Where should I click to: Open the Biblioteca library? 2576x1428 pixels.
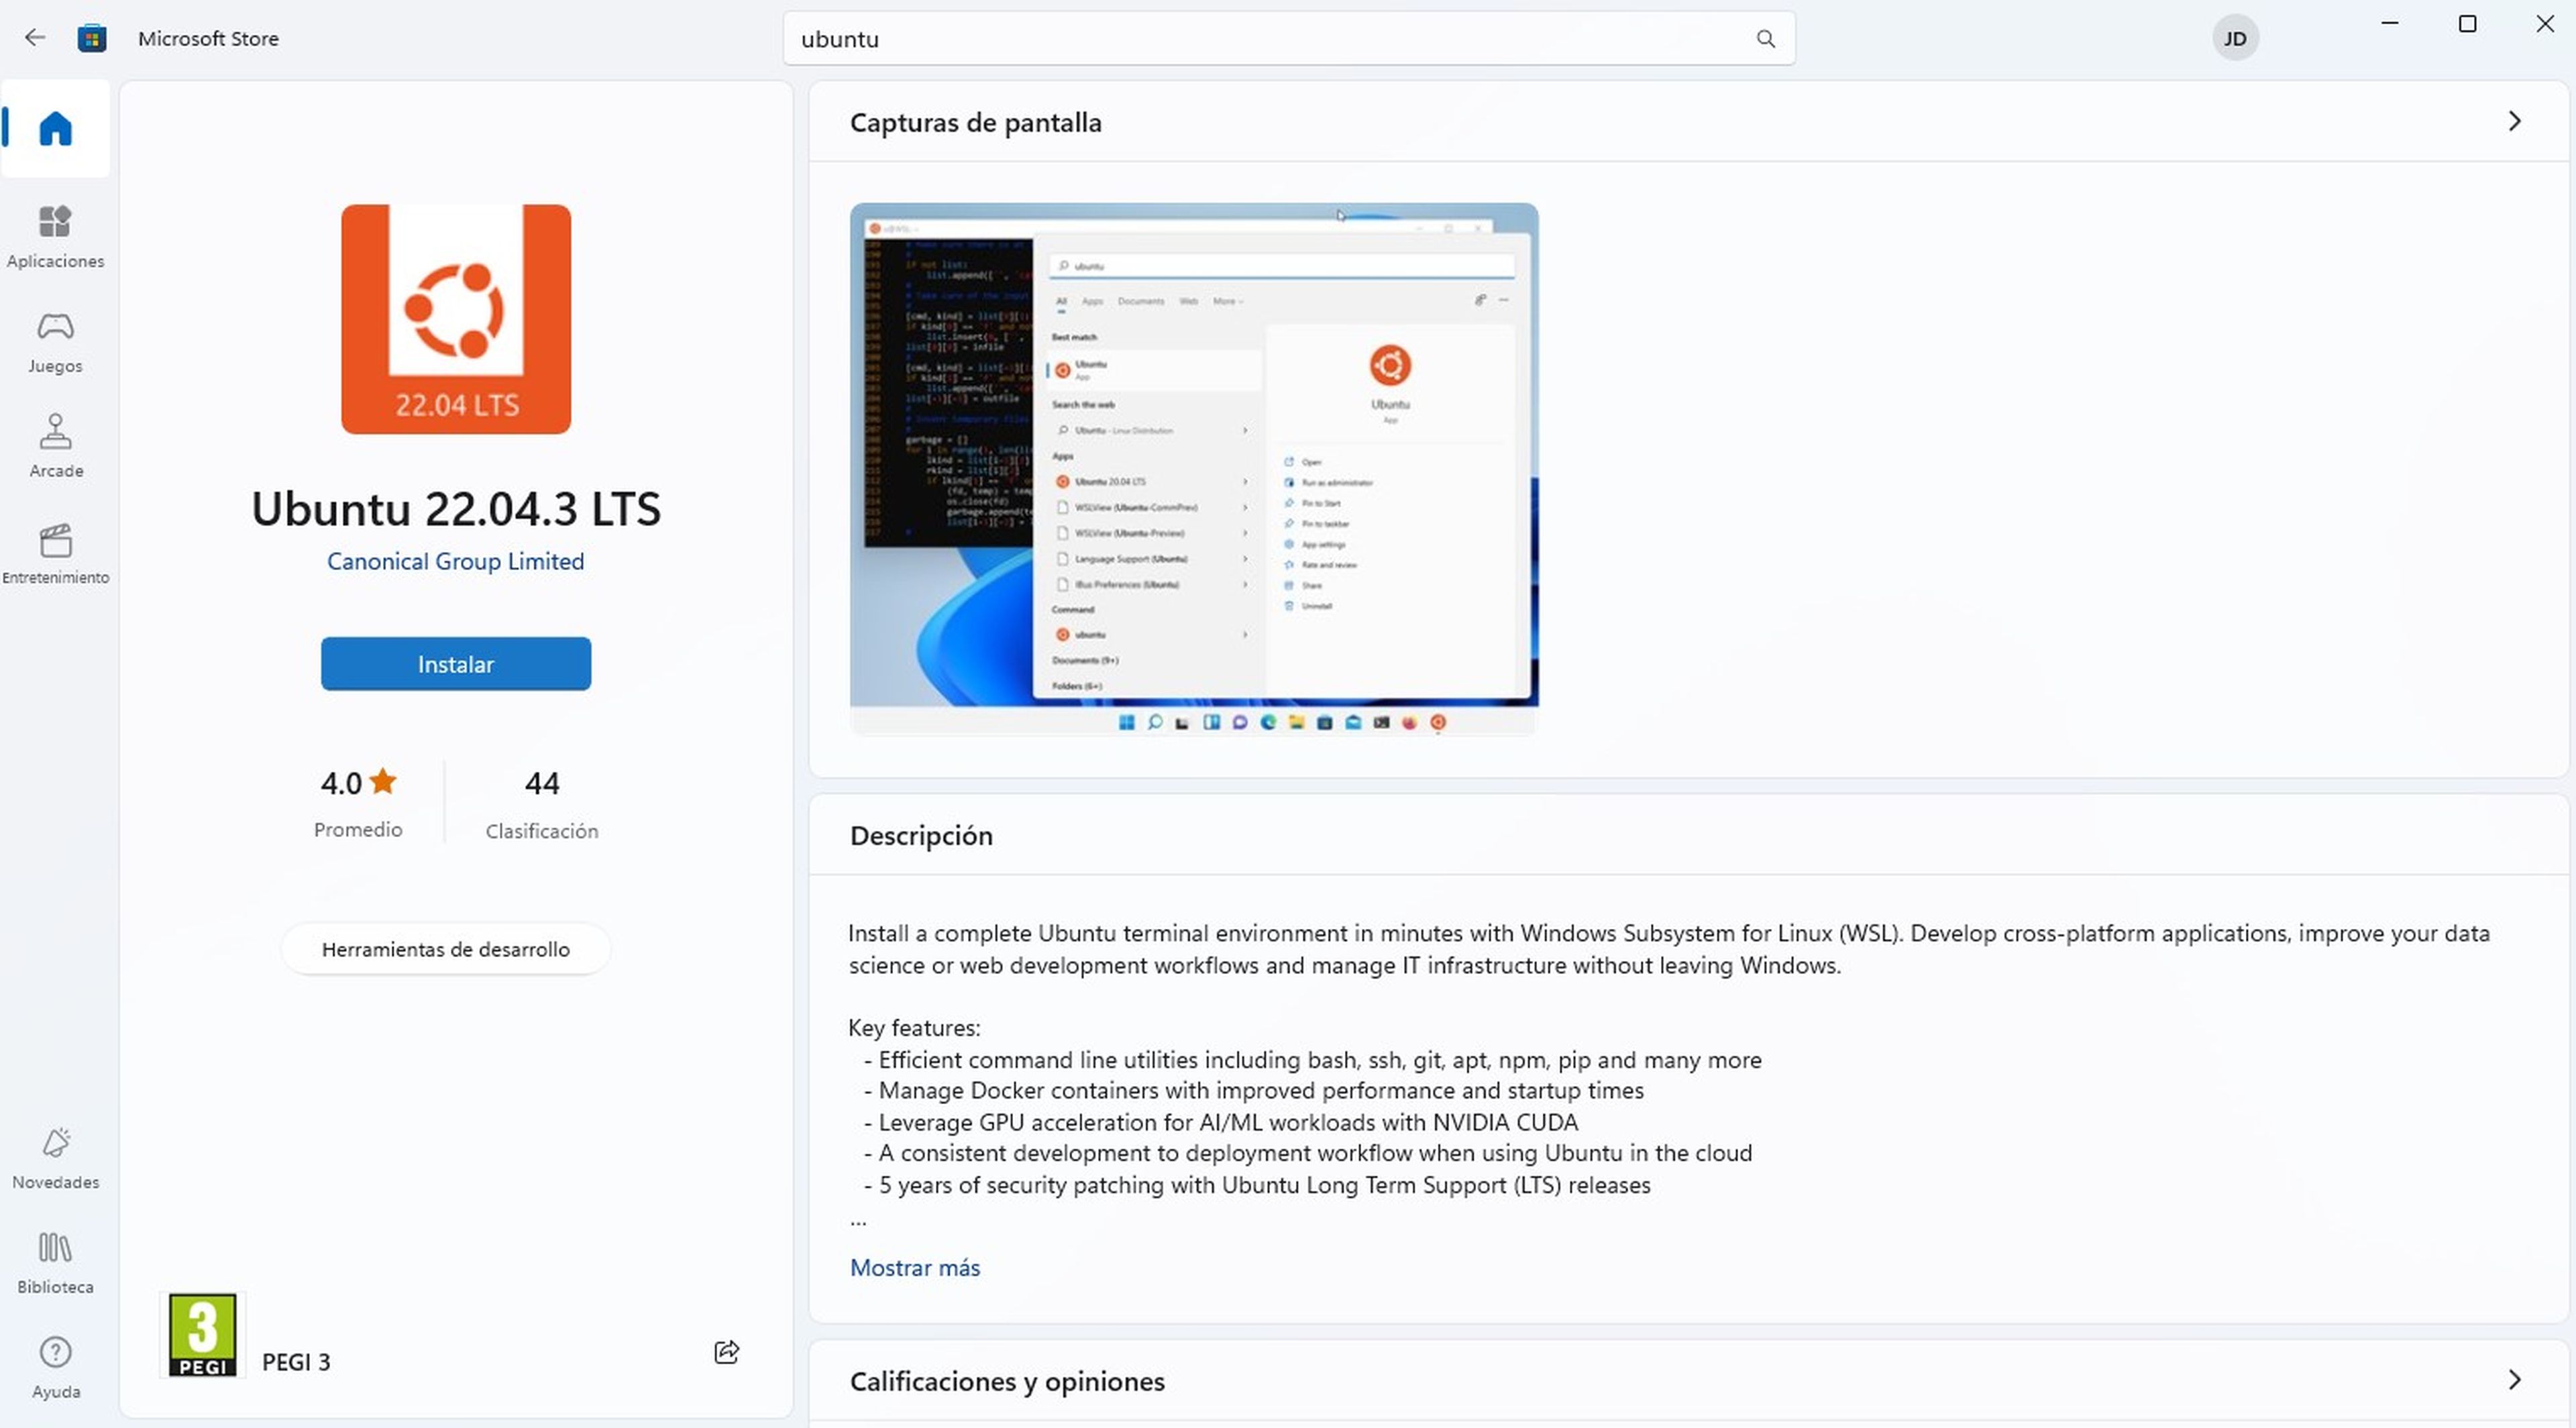(55, 1263)
